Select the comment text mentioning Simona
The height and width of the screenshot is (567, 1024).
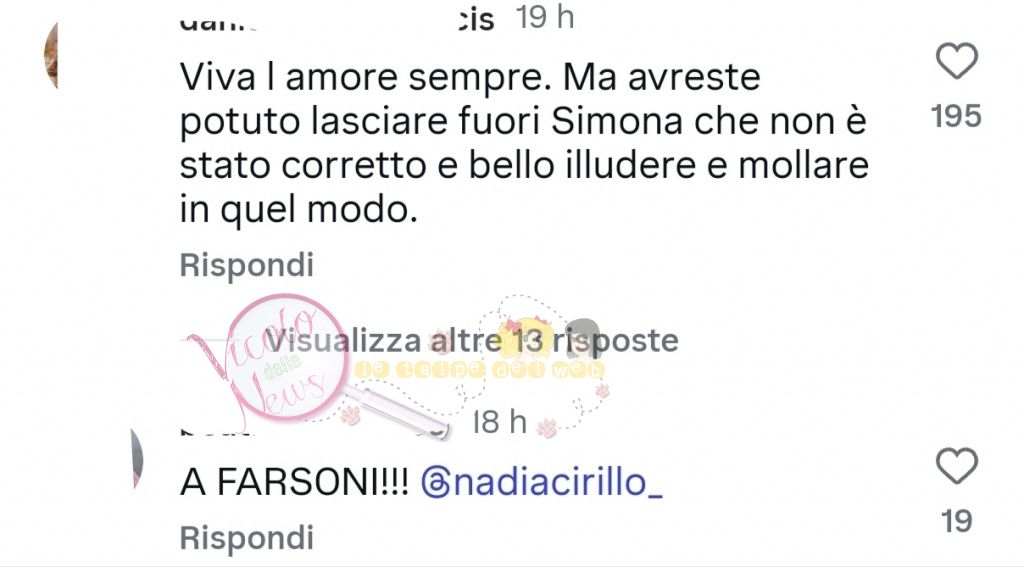pyautogui.click(x=524, y=143)
